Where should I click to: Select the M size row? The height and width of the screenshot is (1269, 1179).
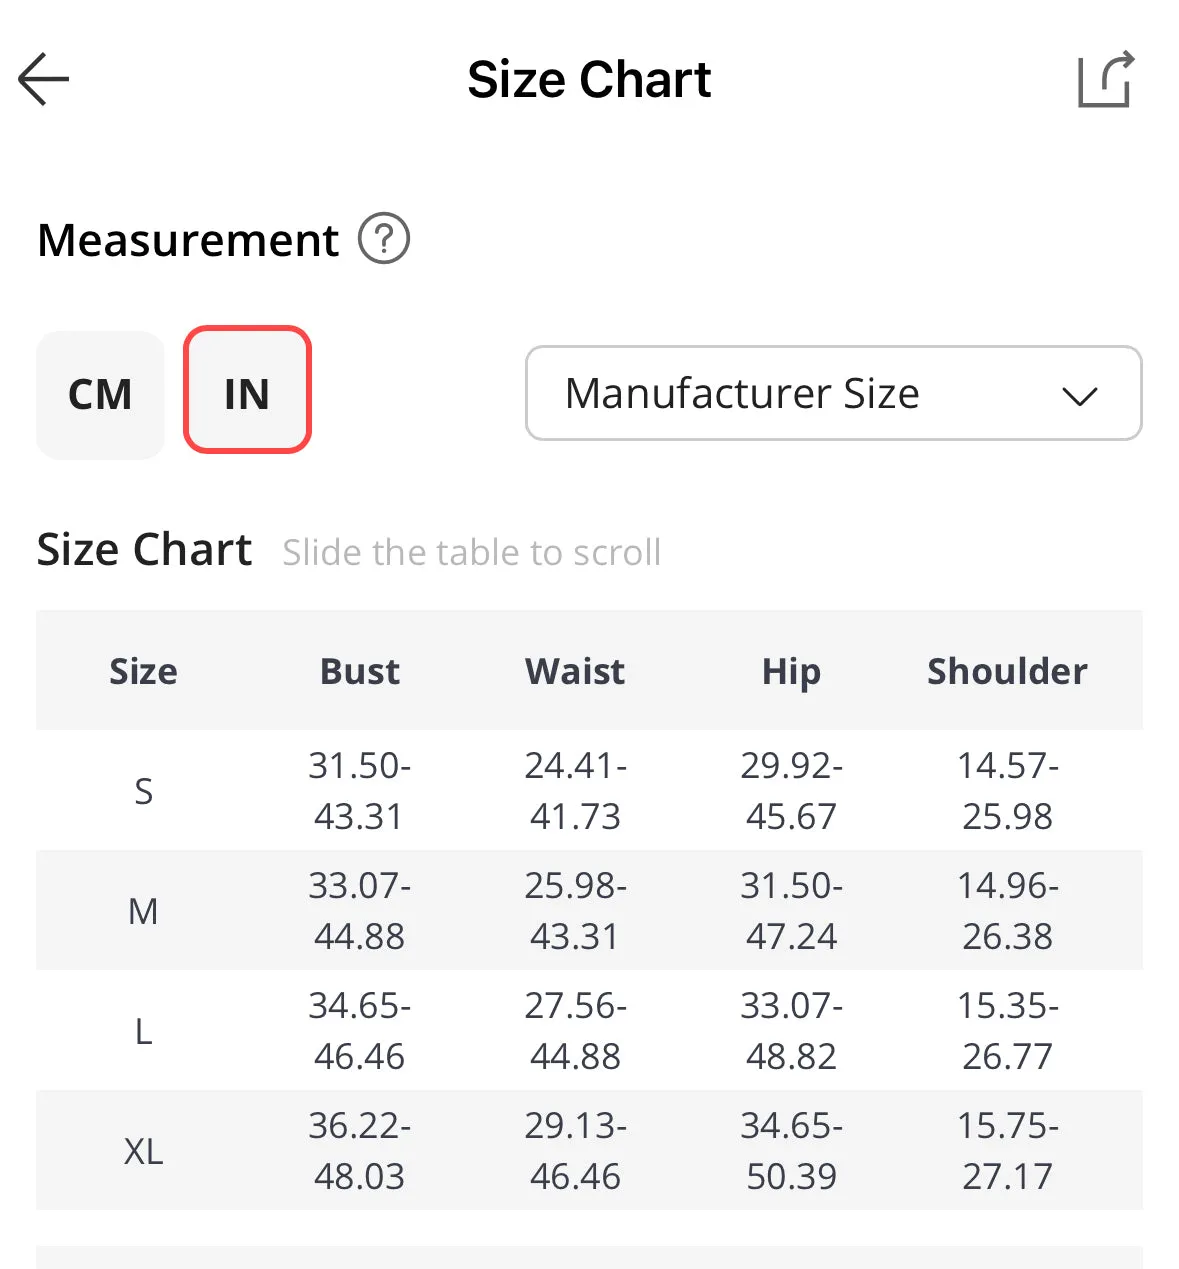click(589, 910)
